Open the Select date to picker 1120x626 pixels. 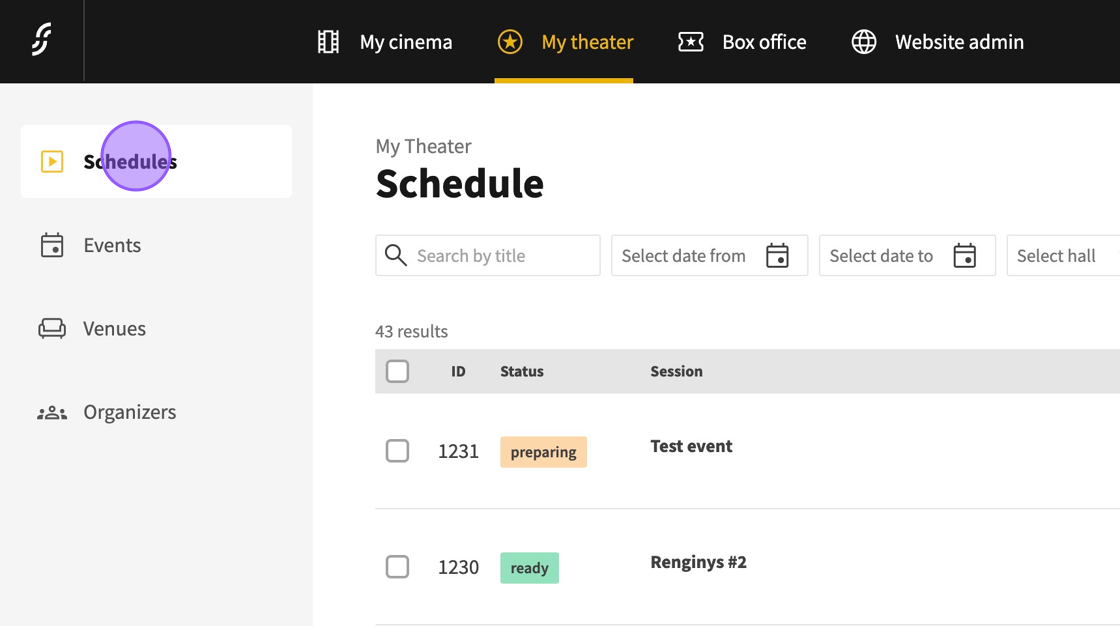(x=906, y=256)
